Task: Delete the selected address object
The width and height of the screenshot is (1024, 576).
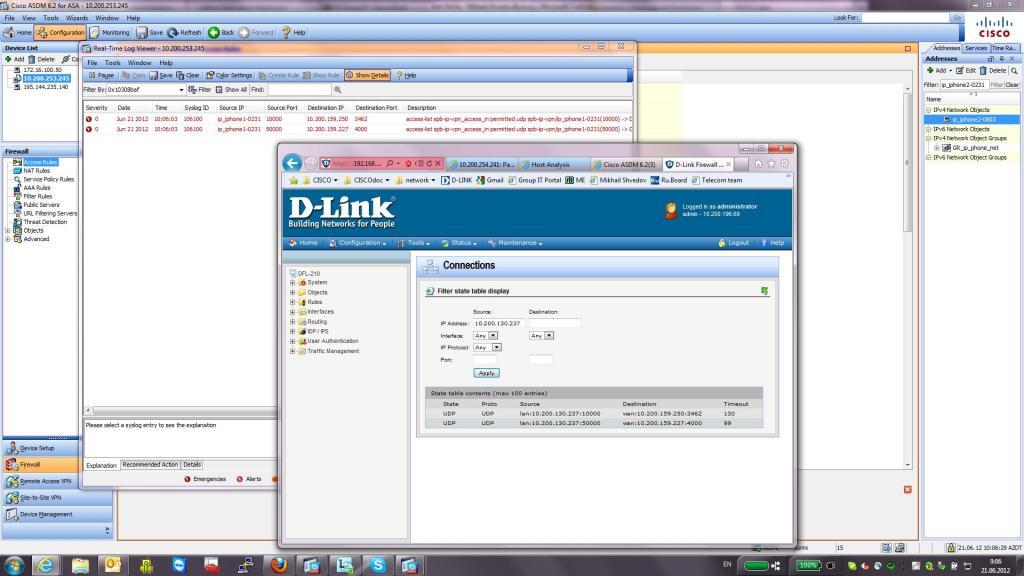Action: (993, 71)
